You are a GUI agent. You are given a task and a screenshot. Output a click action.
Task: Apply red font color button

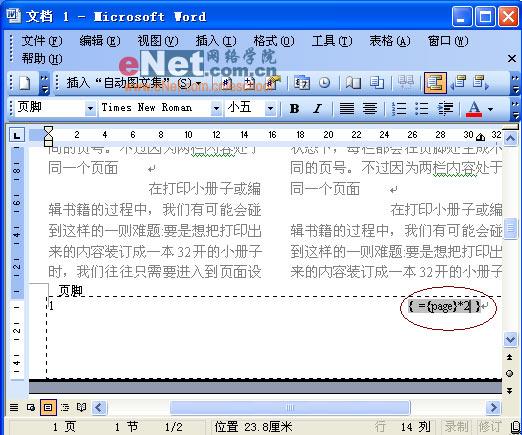coord(474,109)
